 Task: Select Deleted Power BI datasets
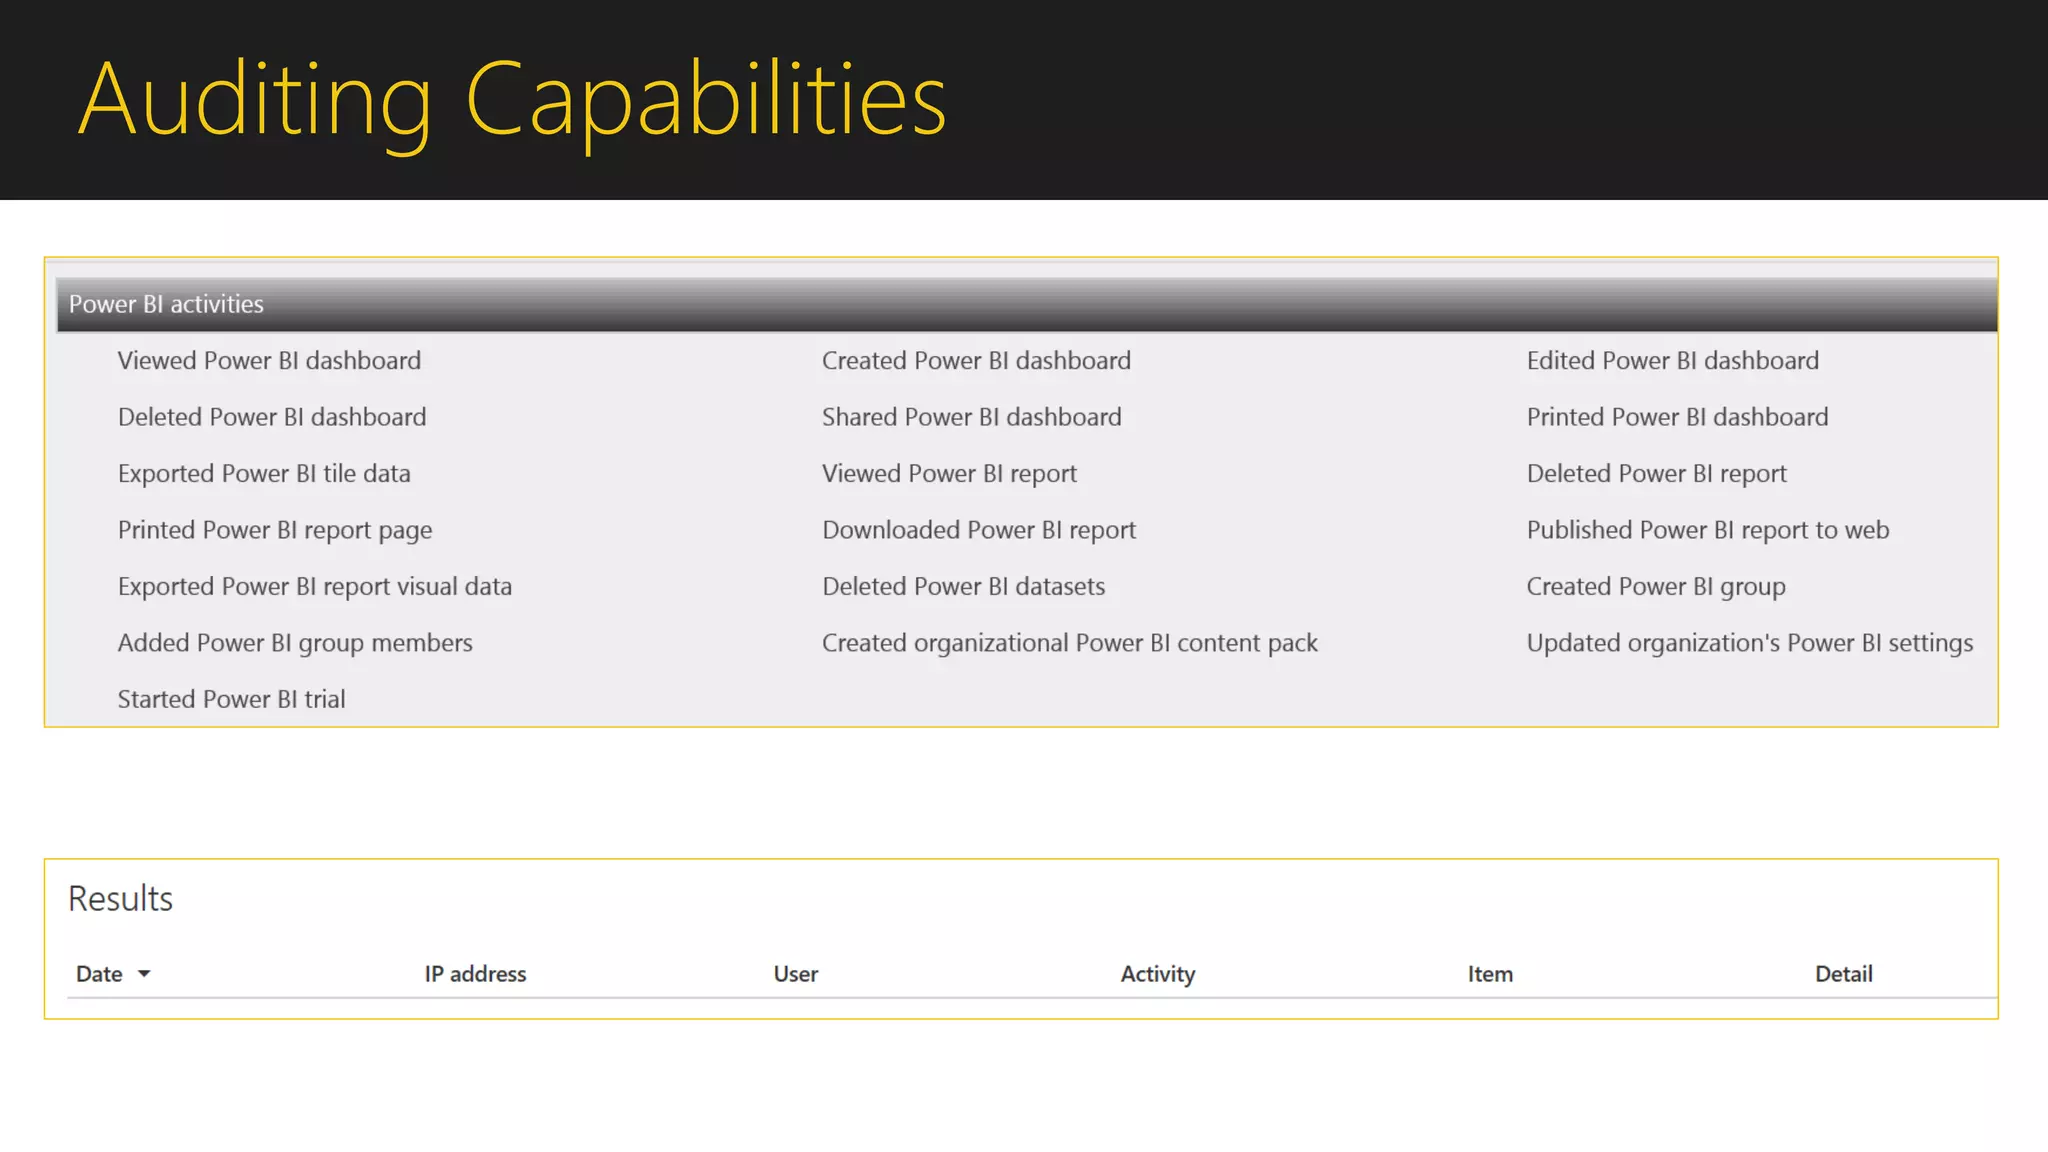(x=963, y=587)
